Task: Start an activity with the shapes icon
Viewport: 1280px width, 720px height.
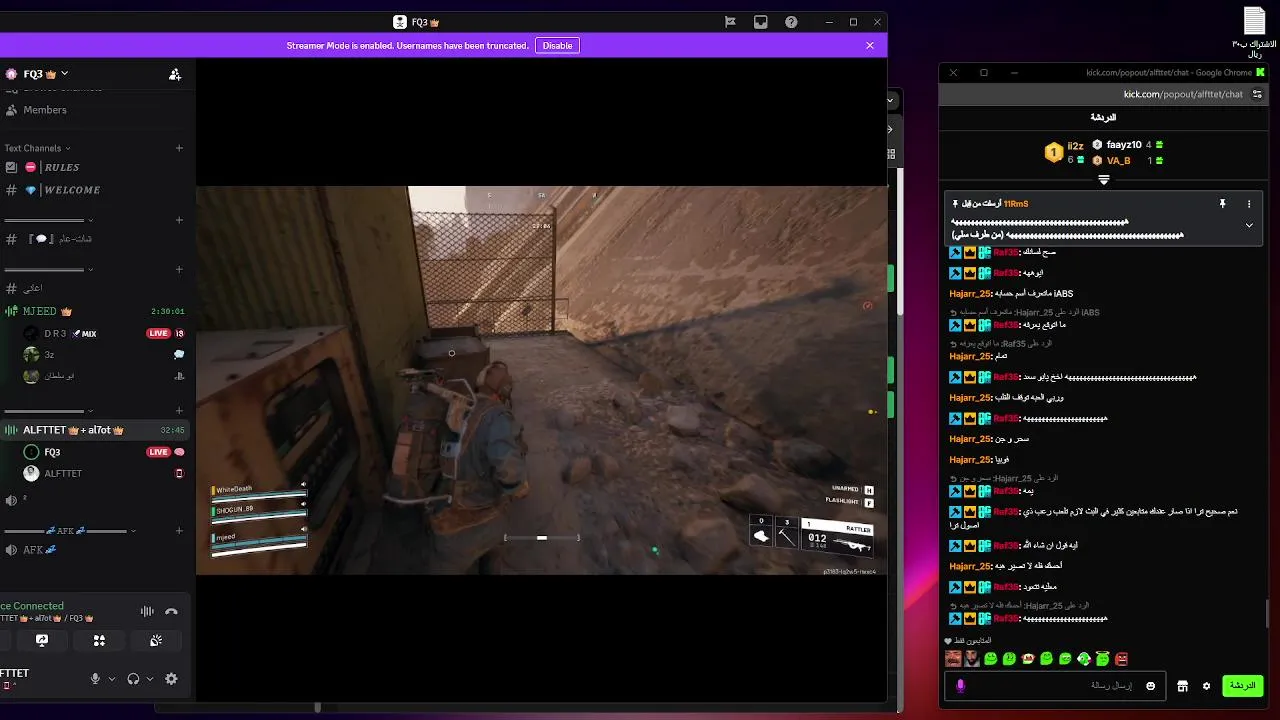Action: coord(99,640)
